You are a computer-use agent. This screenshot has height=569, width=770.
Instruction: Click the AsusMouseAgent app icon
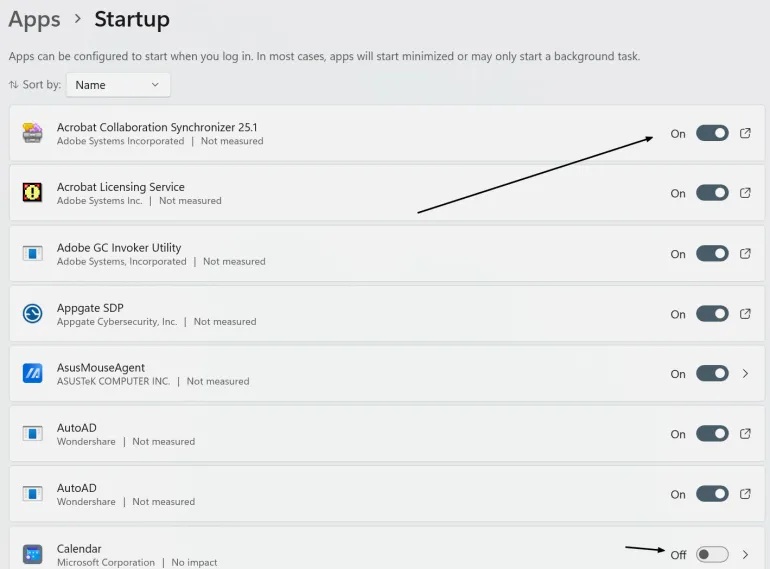coord(32,374)
